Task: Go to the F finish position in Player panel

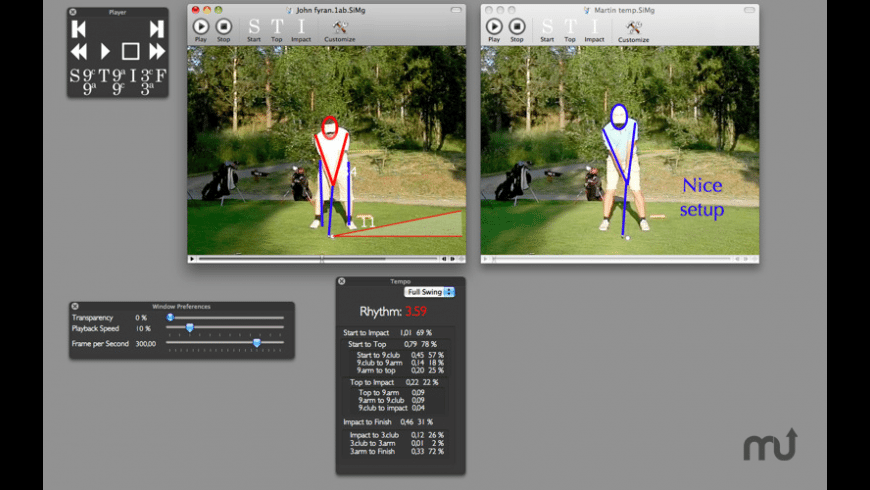Action: pos(160,75)
